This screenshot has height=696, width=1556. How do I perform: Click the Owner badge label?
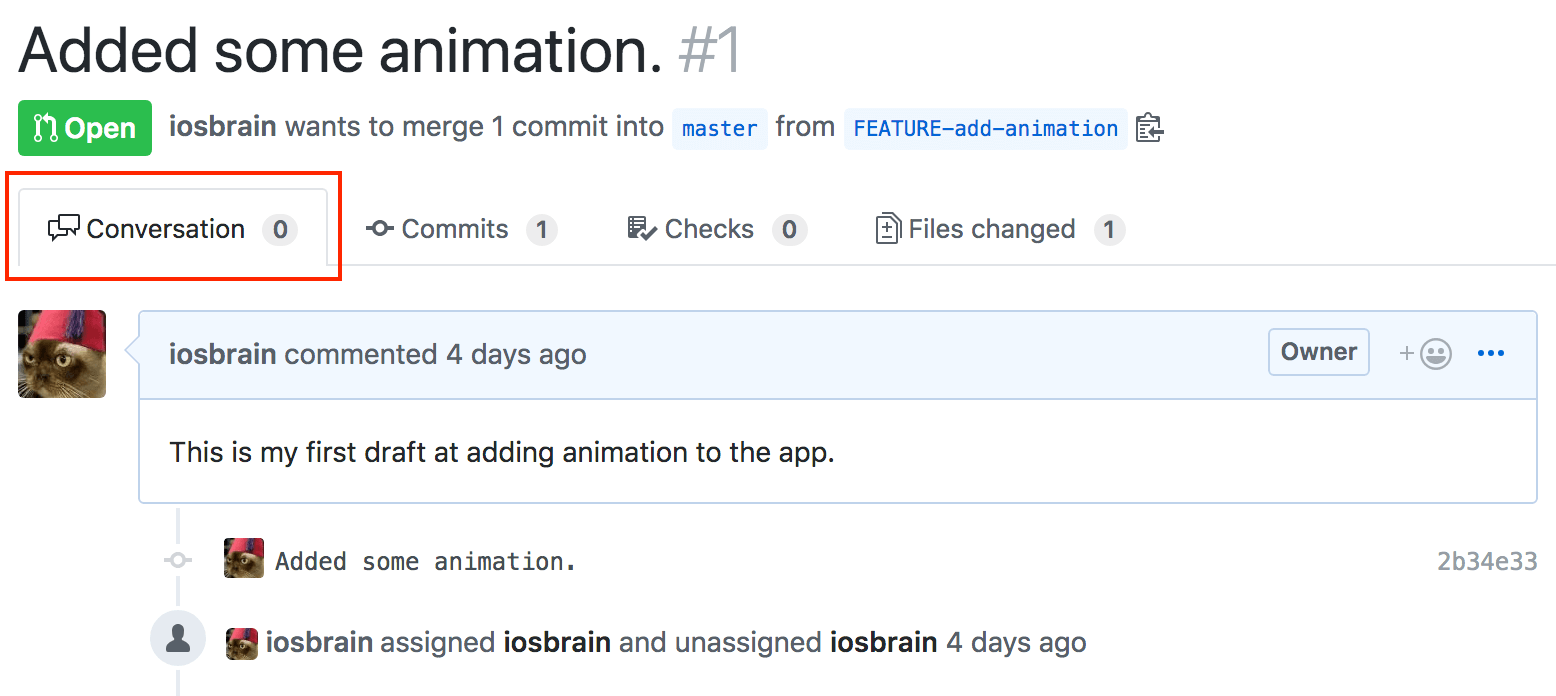point(1318,352)
